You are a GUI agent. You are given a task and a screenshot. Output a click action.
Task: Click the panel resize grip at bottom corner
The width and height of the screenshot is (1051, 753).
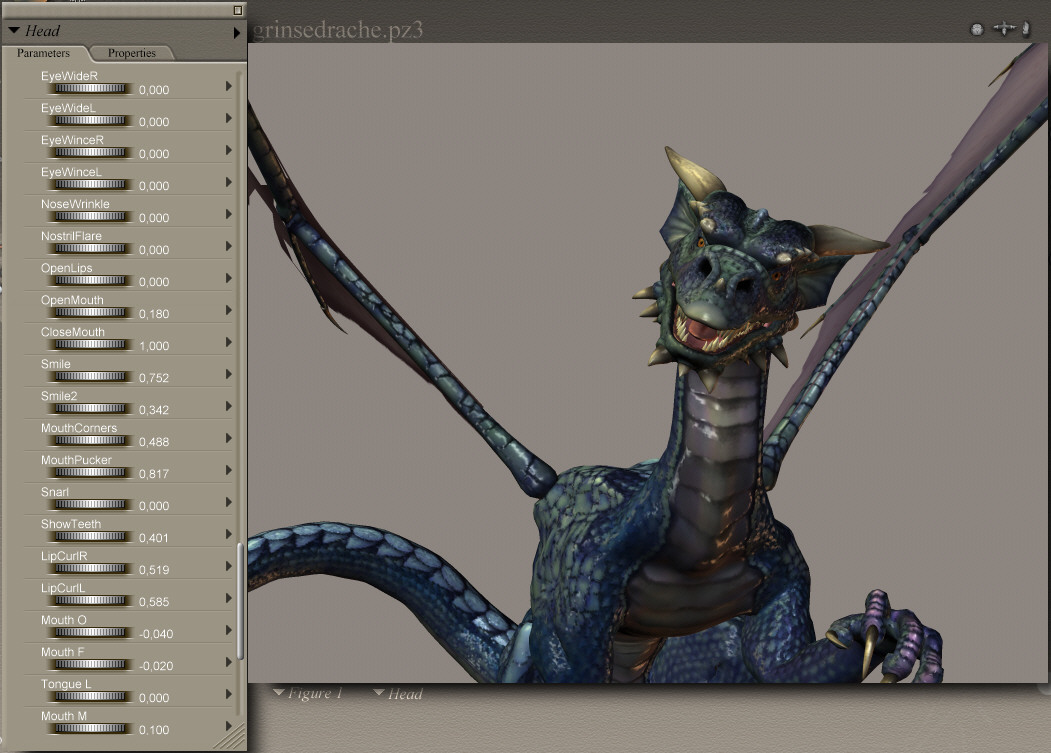(x=234, y=738)
